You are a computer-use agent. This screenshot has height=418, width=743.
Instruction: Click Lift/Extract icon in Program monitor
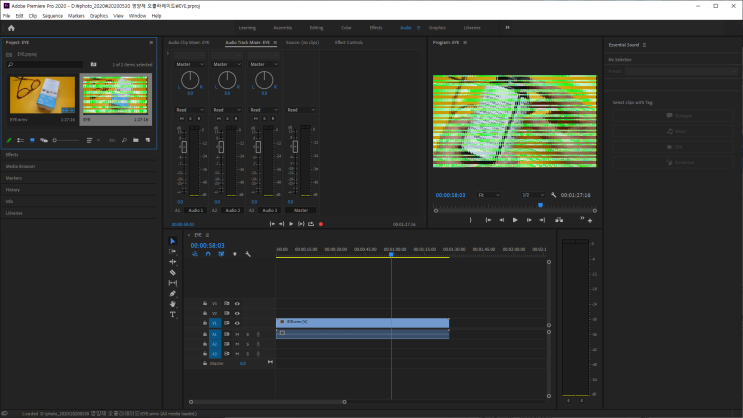tap(559, 220)
